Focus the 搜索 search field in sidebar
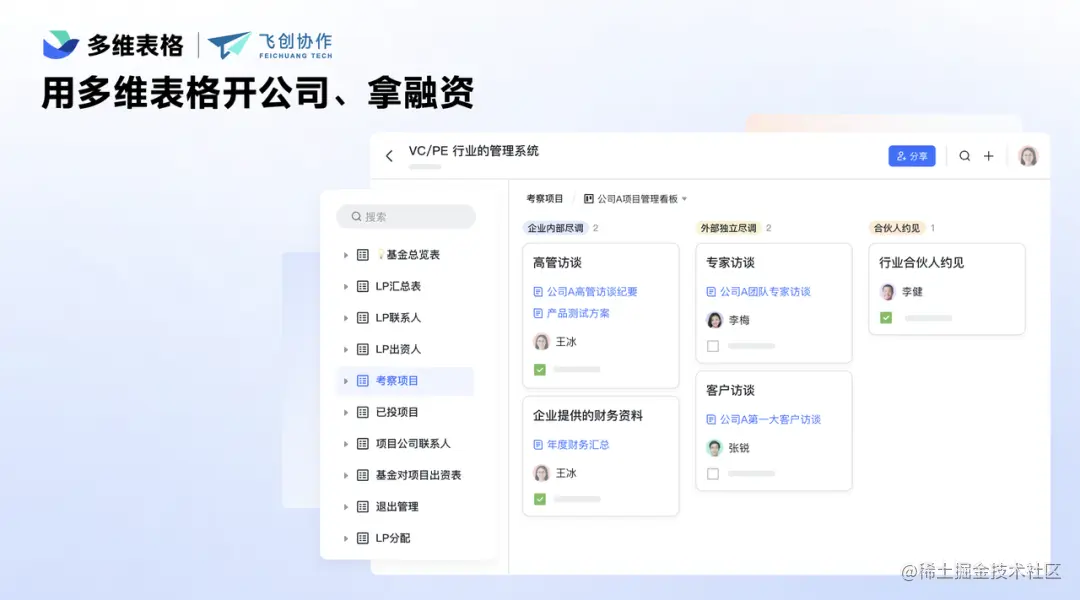The image size is (1080, 600). coord(406,216)
